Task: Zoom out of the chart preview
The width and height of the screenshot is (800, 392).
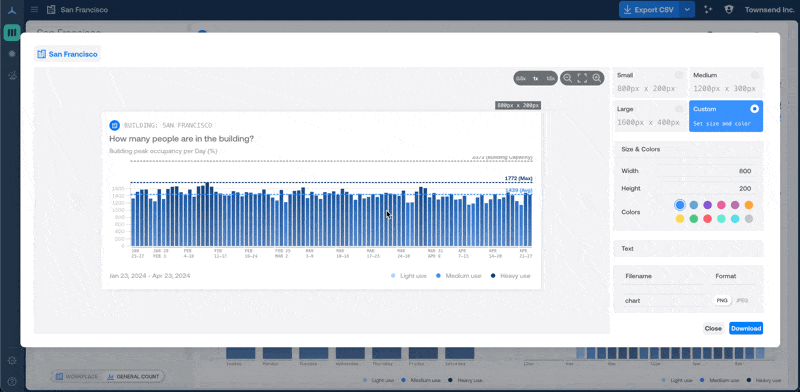Action: (x=567, y=78)
